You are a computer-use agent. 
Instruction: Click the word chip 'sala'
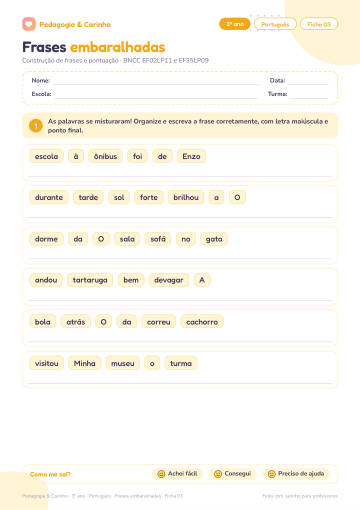127,239
